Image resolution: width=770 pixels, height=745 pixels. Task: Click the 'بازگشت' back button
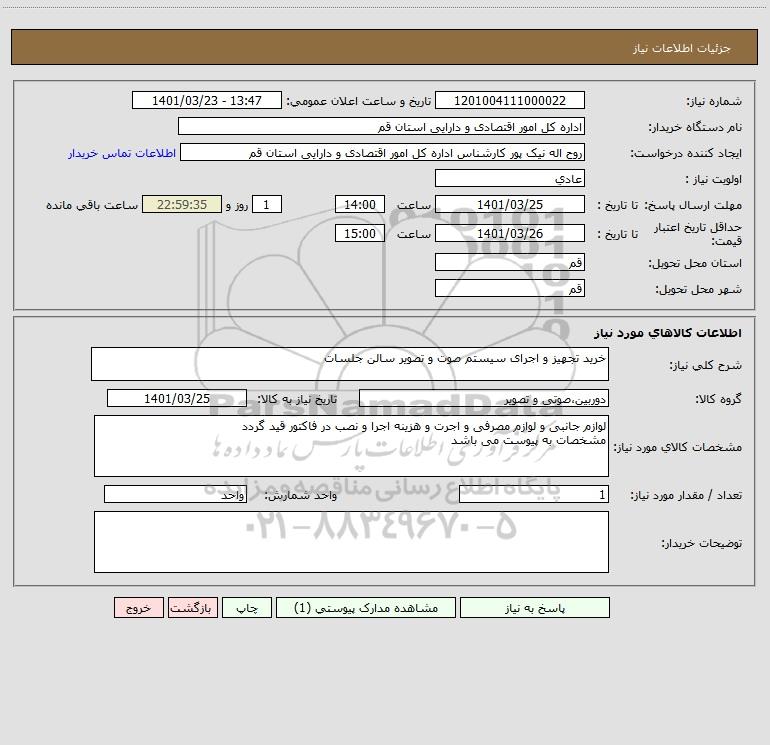(x=192, y=608)
